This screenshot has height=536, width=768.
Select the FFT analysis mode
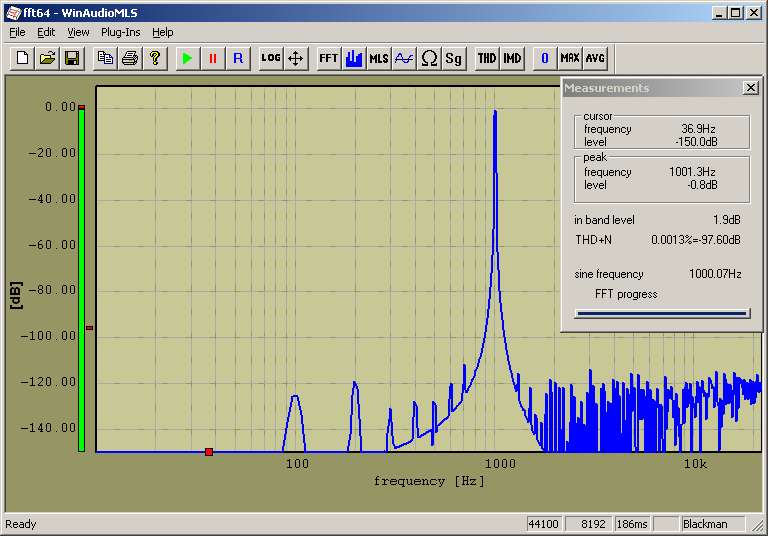pos(328,58)
